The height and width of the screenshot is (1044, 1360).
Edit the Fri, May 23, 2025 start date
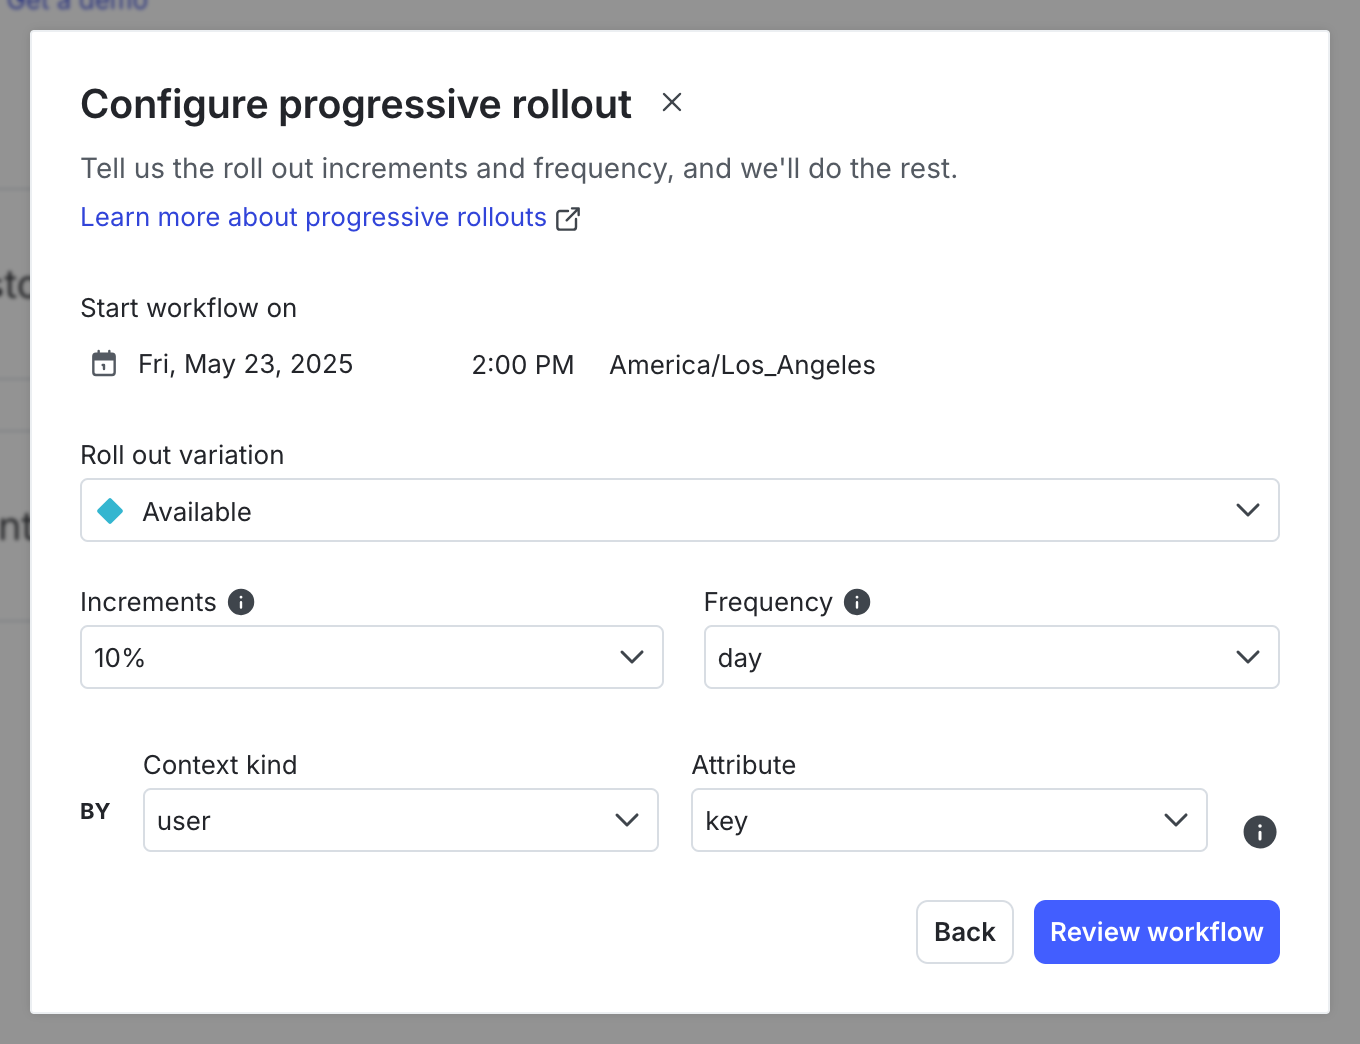tap(246, 364)
